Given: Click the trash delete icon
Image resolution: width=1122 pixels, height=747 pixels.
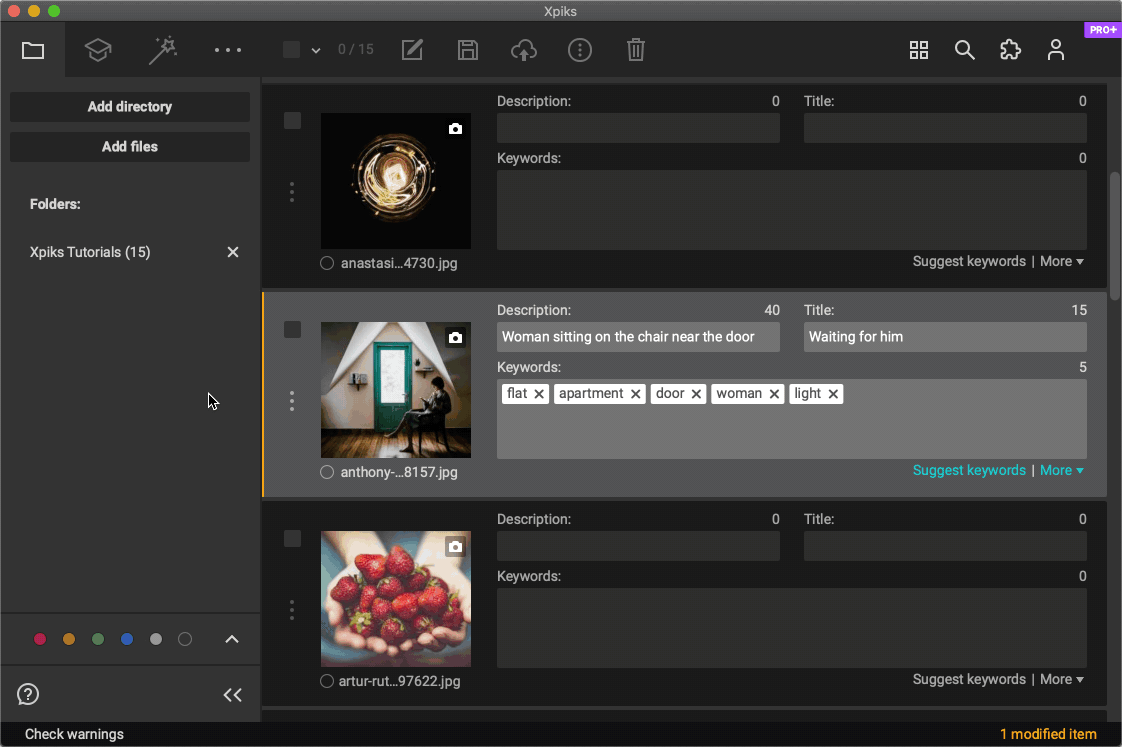Looking at the screenshot, I should pos(636,50).
